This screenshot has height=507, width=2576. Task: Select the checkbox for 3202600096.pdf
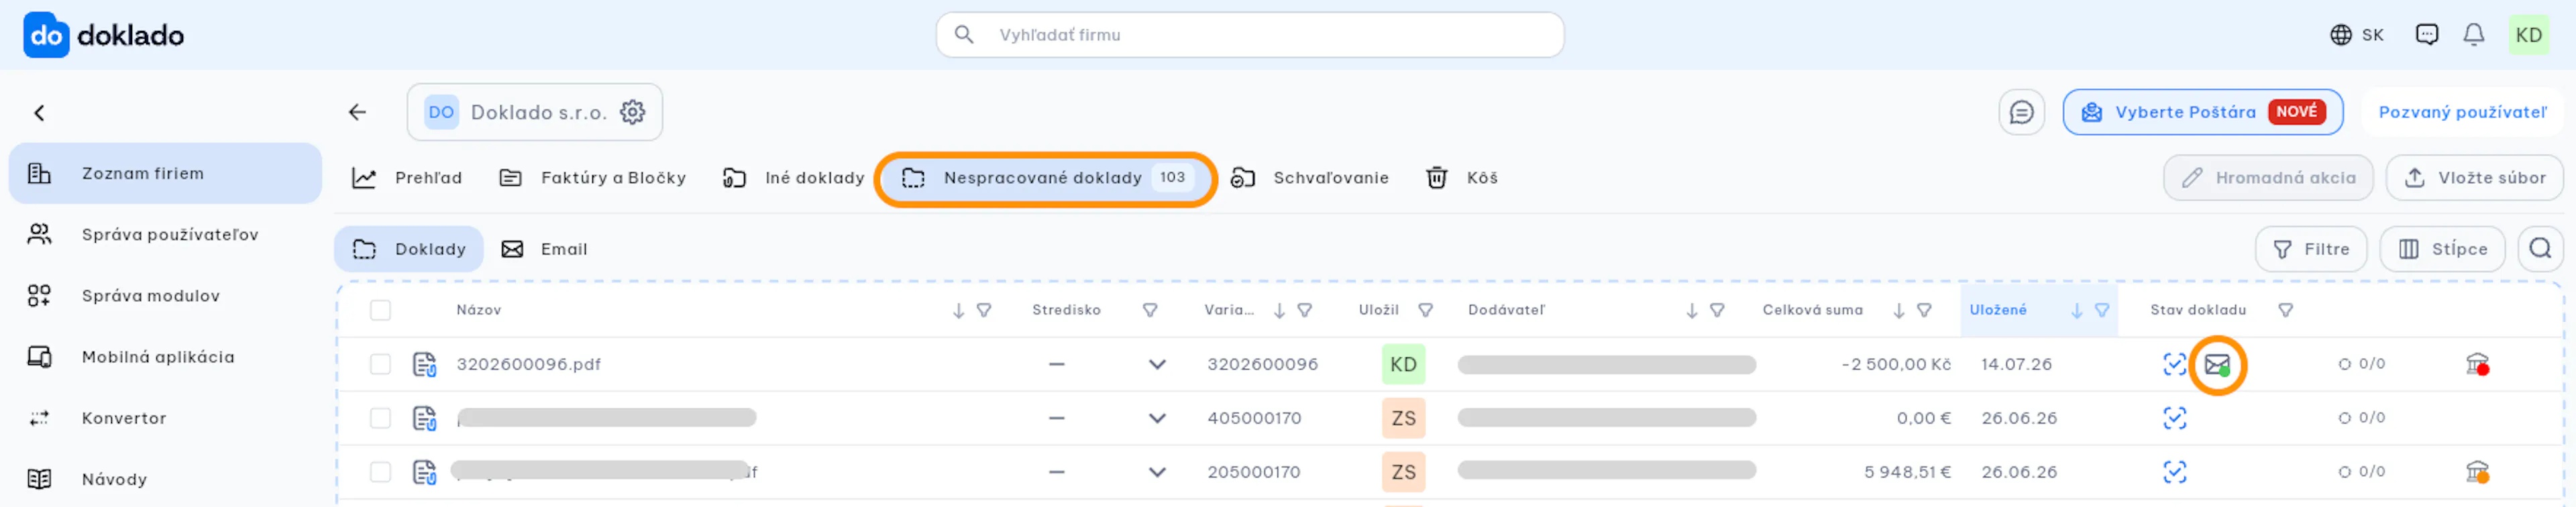(x=380, y=364)
